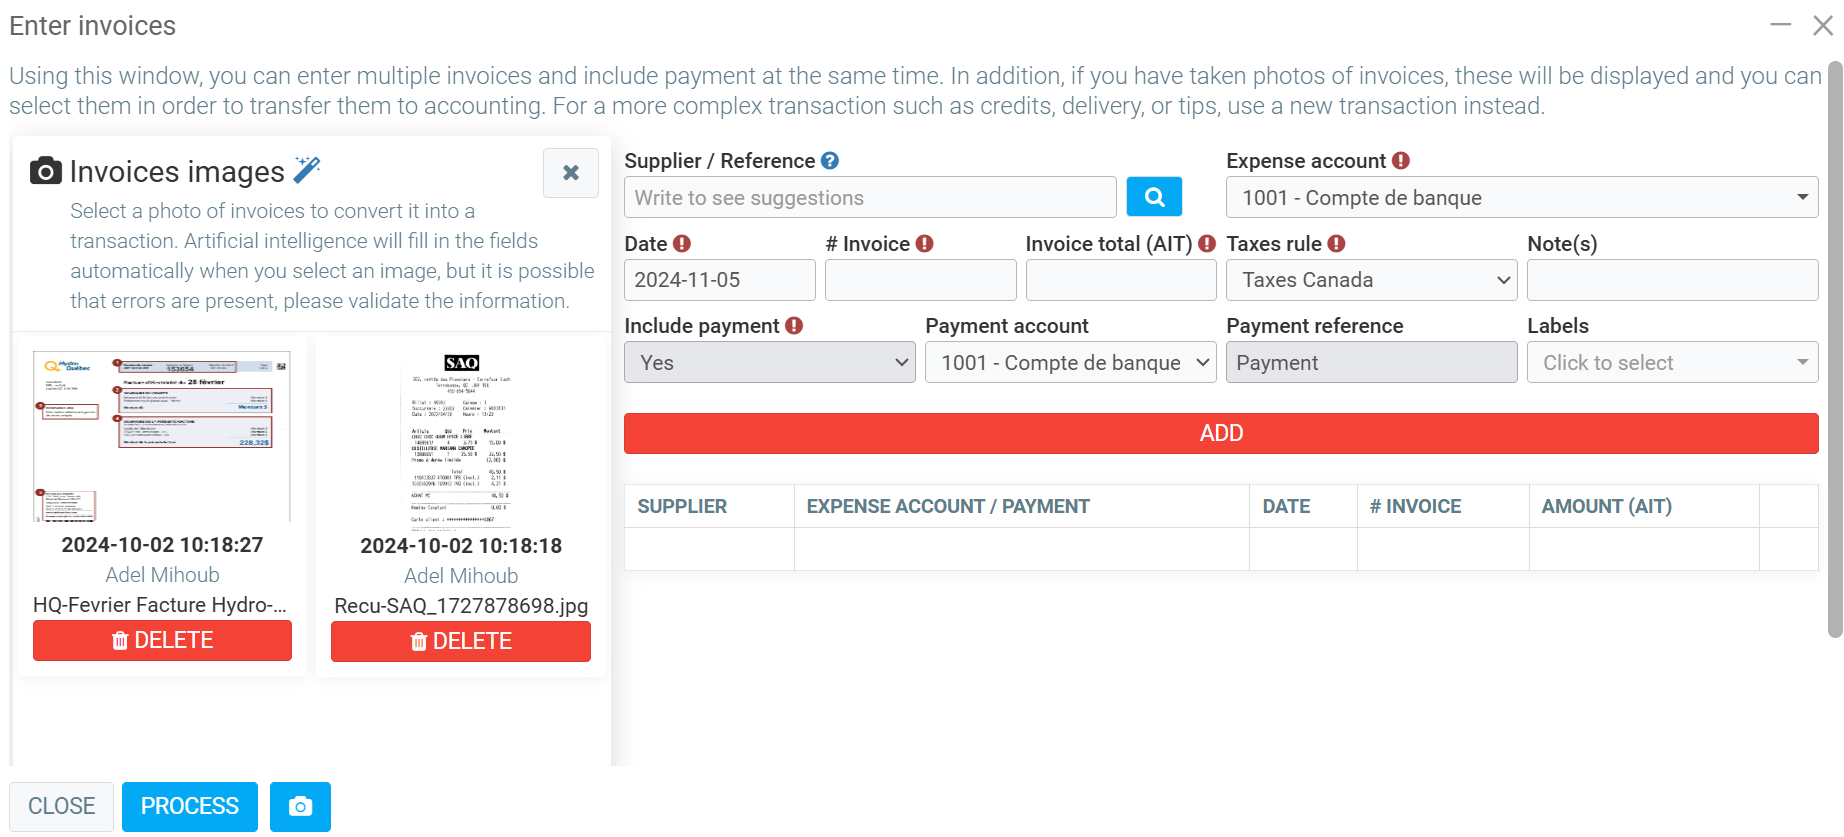
Task: Click into the Invoice total (AIT) field
Action: point(1120,281)
